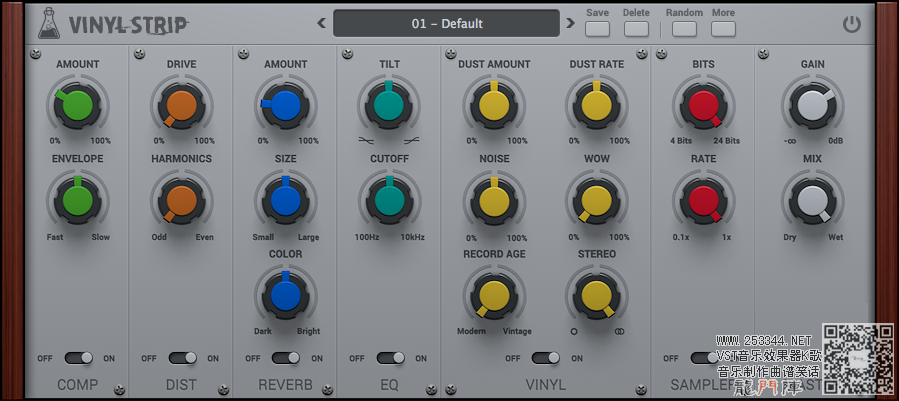The height and width of the screenshot is (401, 899).
Task: Click the yellow DUST AMOUNT knob
Action: [x=494, y=106]
